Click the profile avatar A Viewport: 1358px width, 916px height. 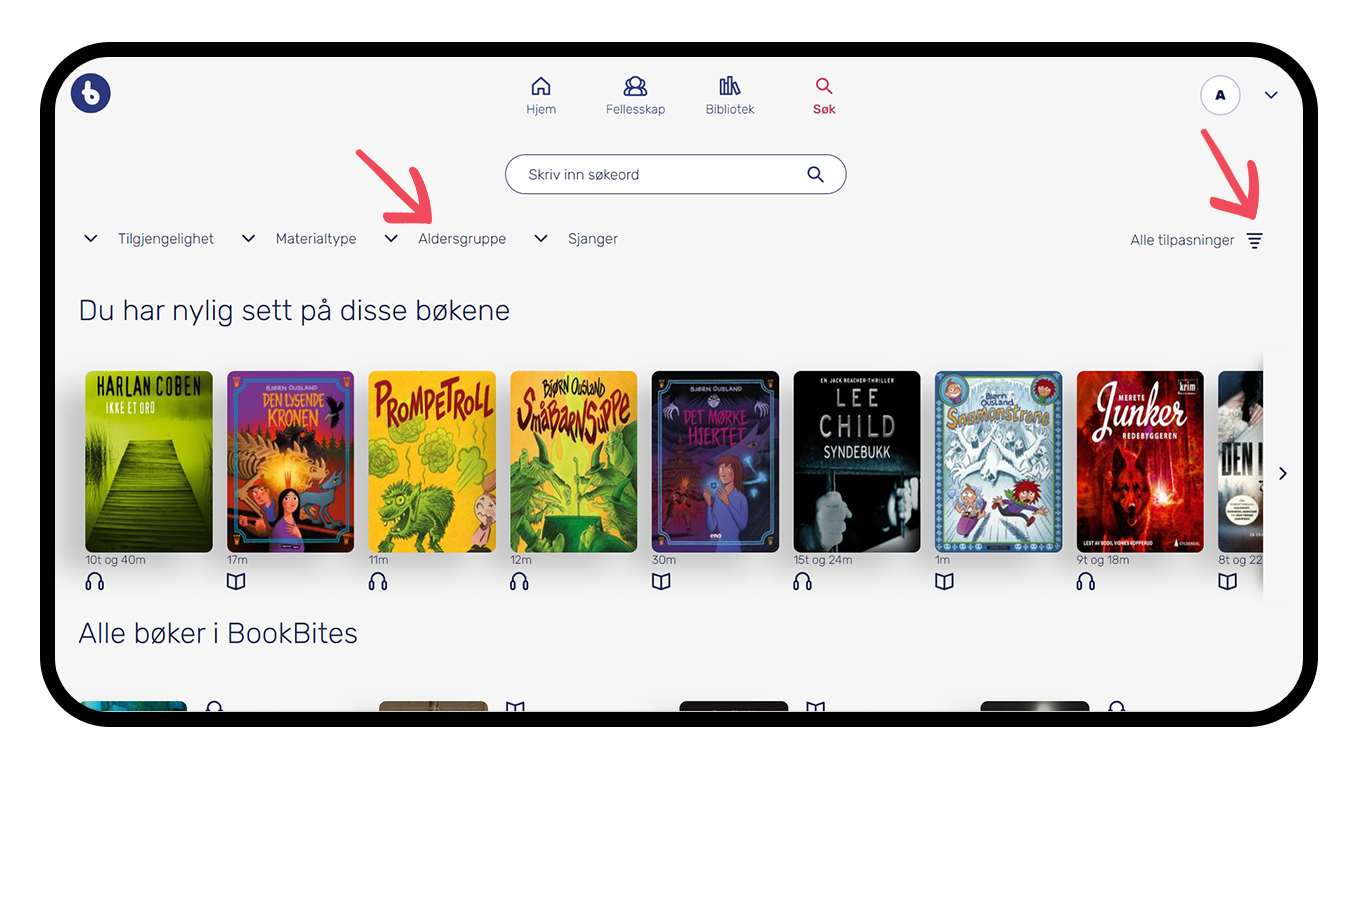[1220, 95]
